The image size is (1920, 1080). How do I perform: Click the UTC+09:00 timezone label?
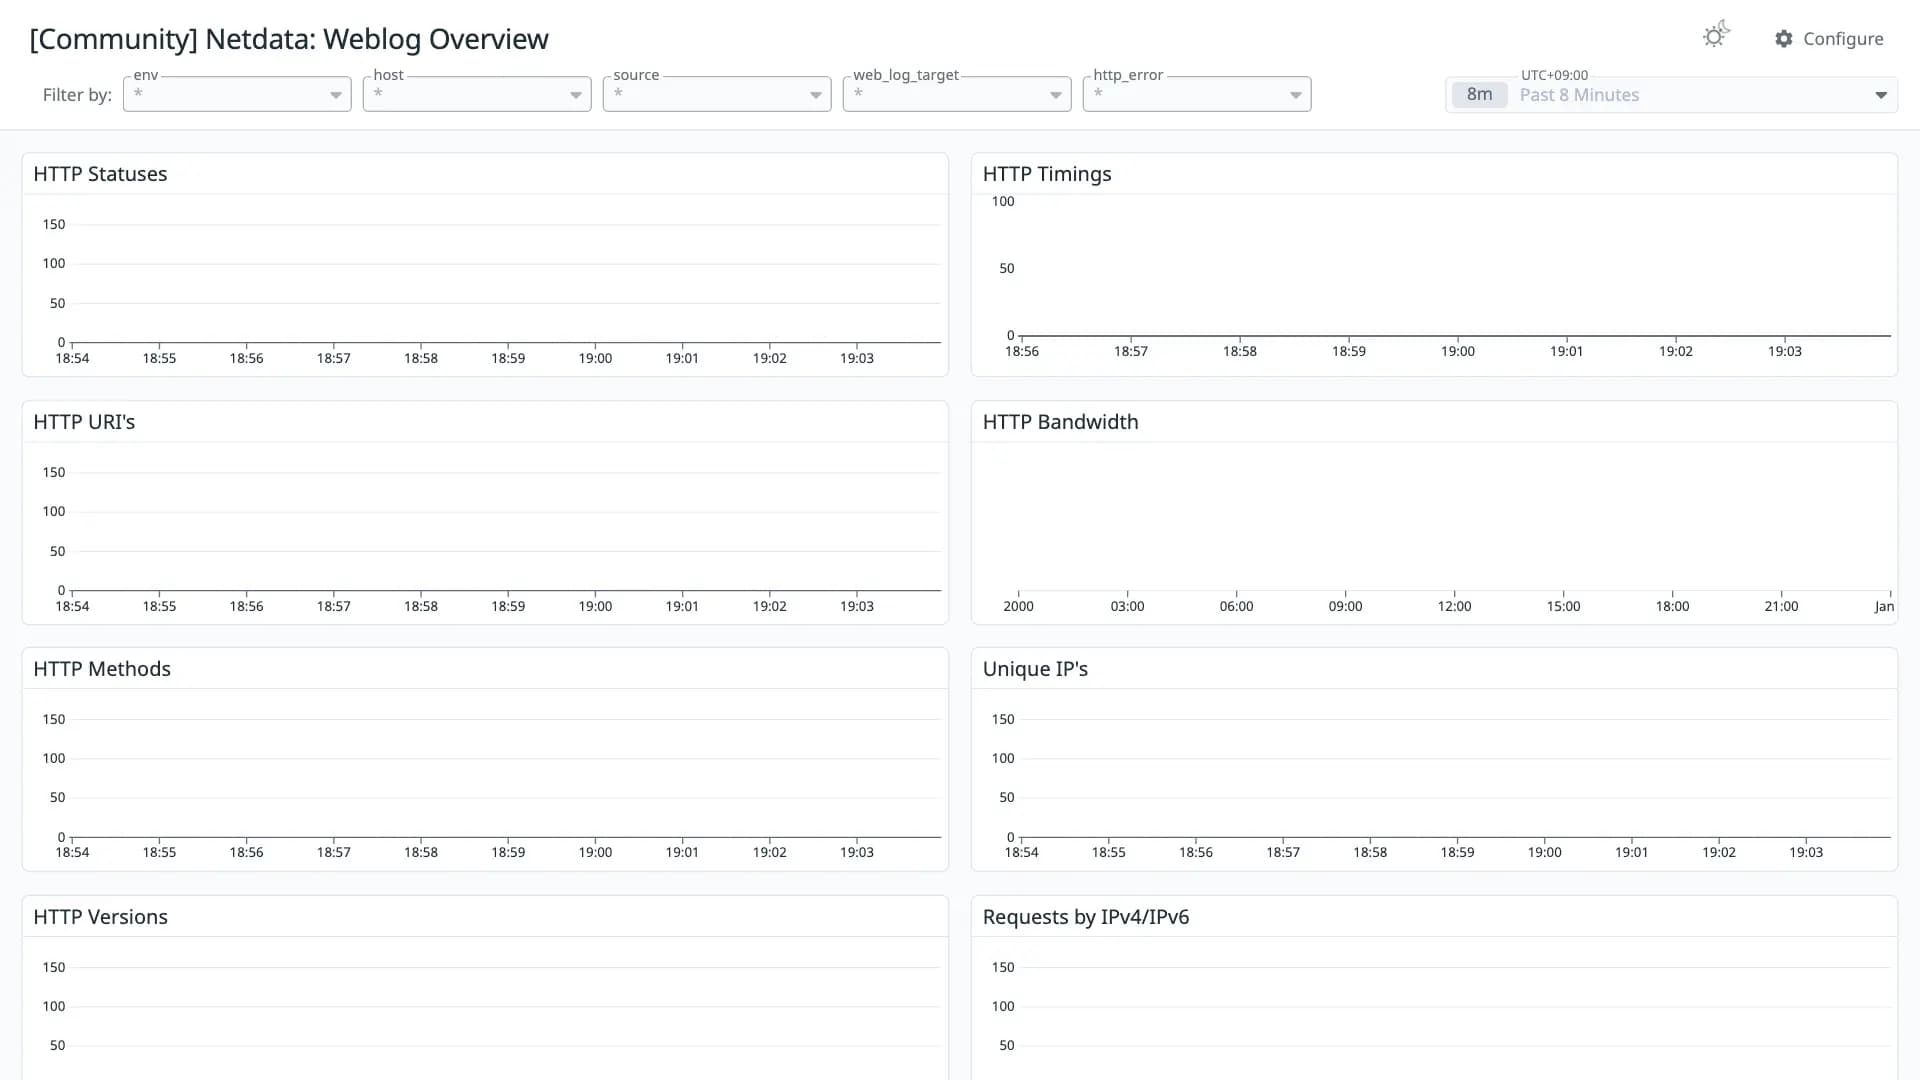tap(1554, 75)
